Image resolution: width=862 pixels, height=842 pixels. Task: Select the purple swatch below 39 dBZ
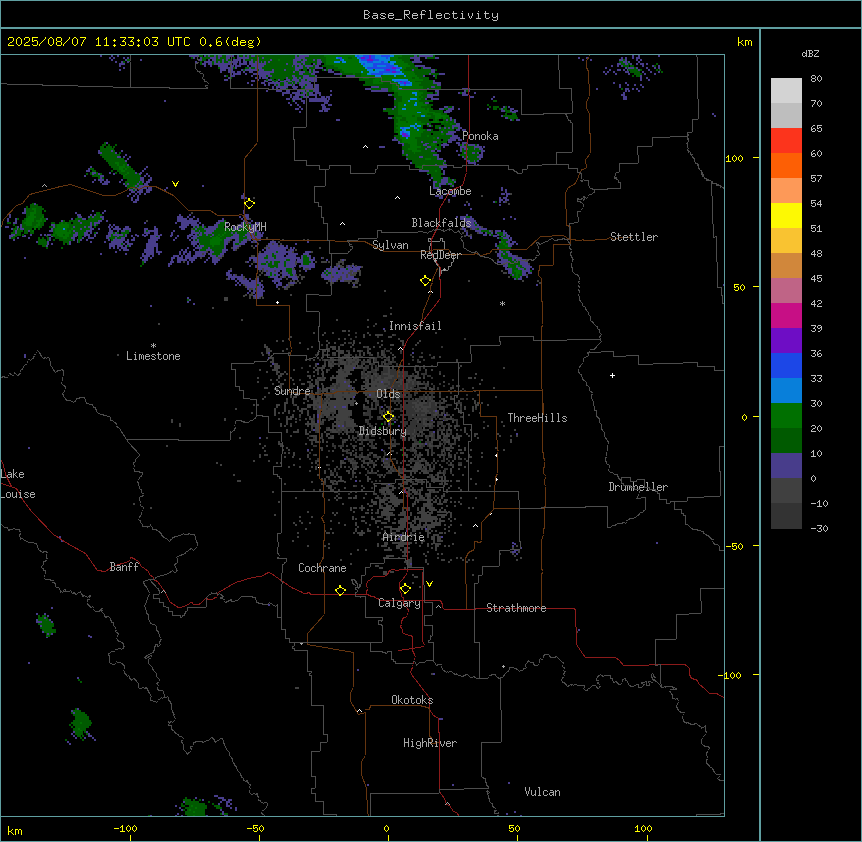pyautogui.click(x=786, y=341)
